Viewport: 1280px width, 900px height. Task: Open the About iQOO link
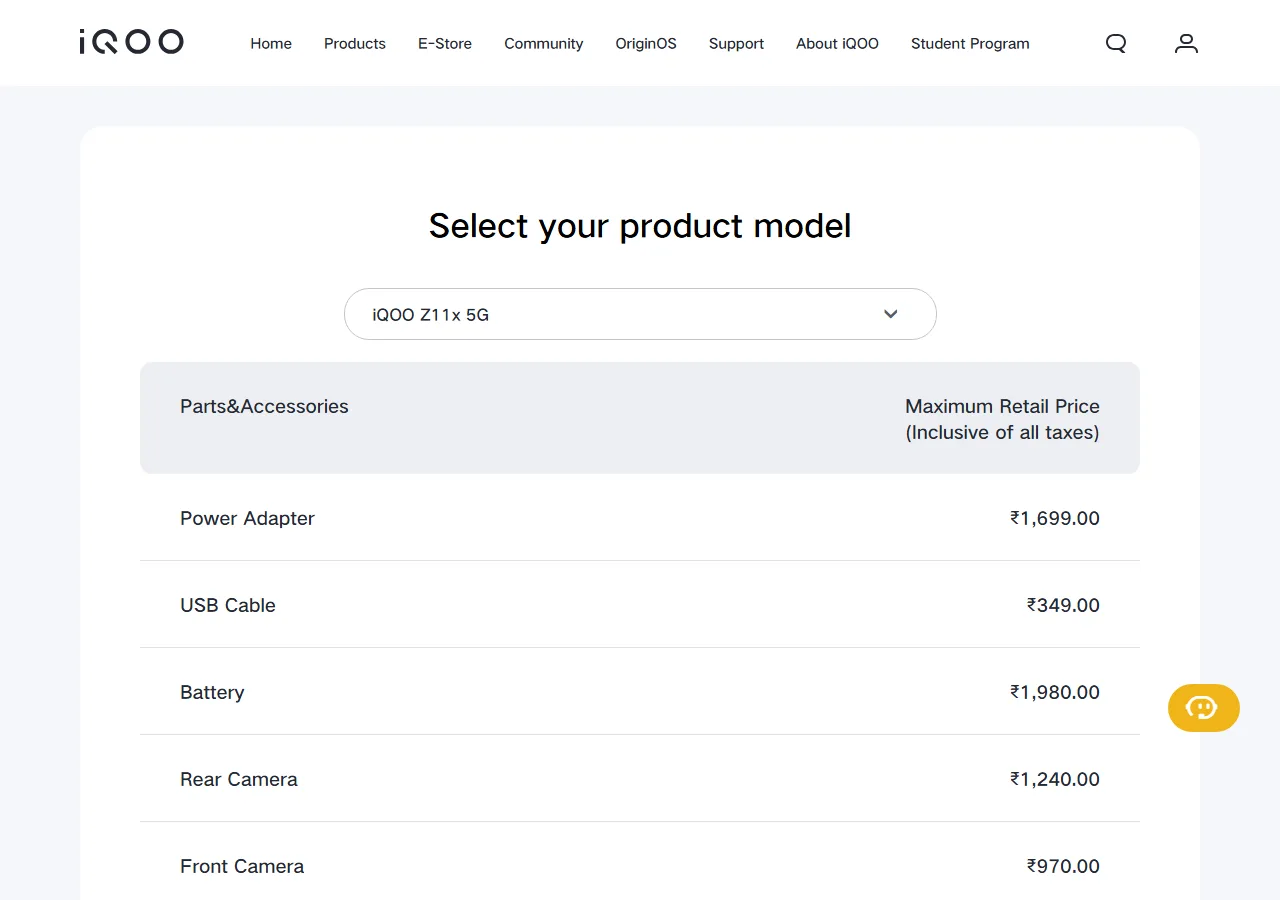[837, 43]
